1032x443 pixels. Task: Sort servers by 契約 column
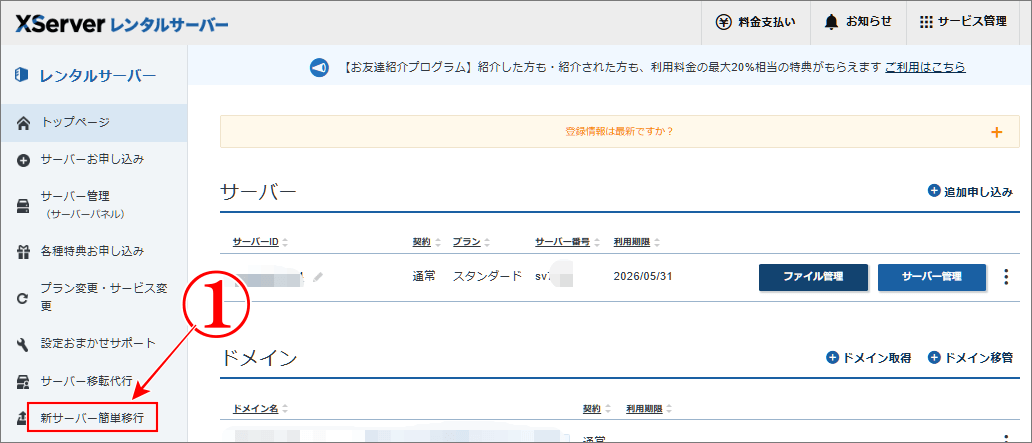(x=426, y=242)
